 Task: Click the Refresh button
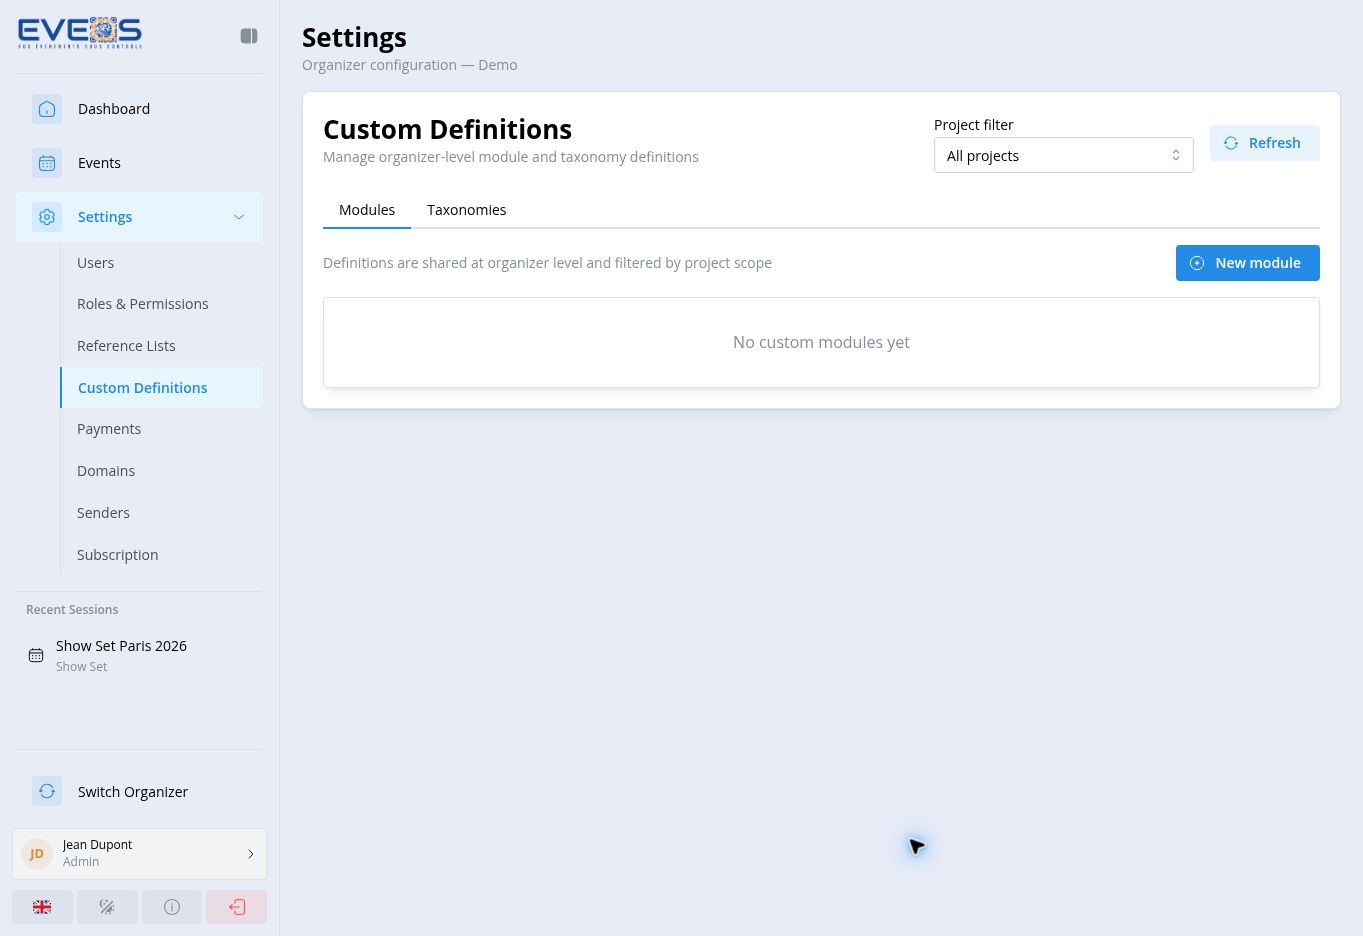click(x=1265, y=143)
